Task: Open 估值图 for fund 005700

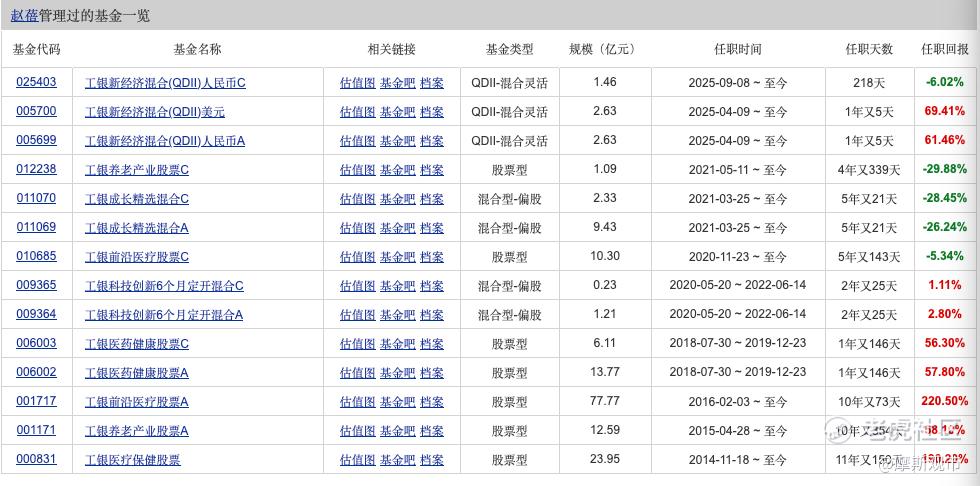Action: (358, 112)
